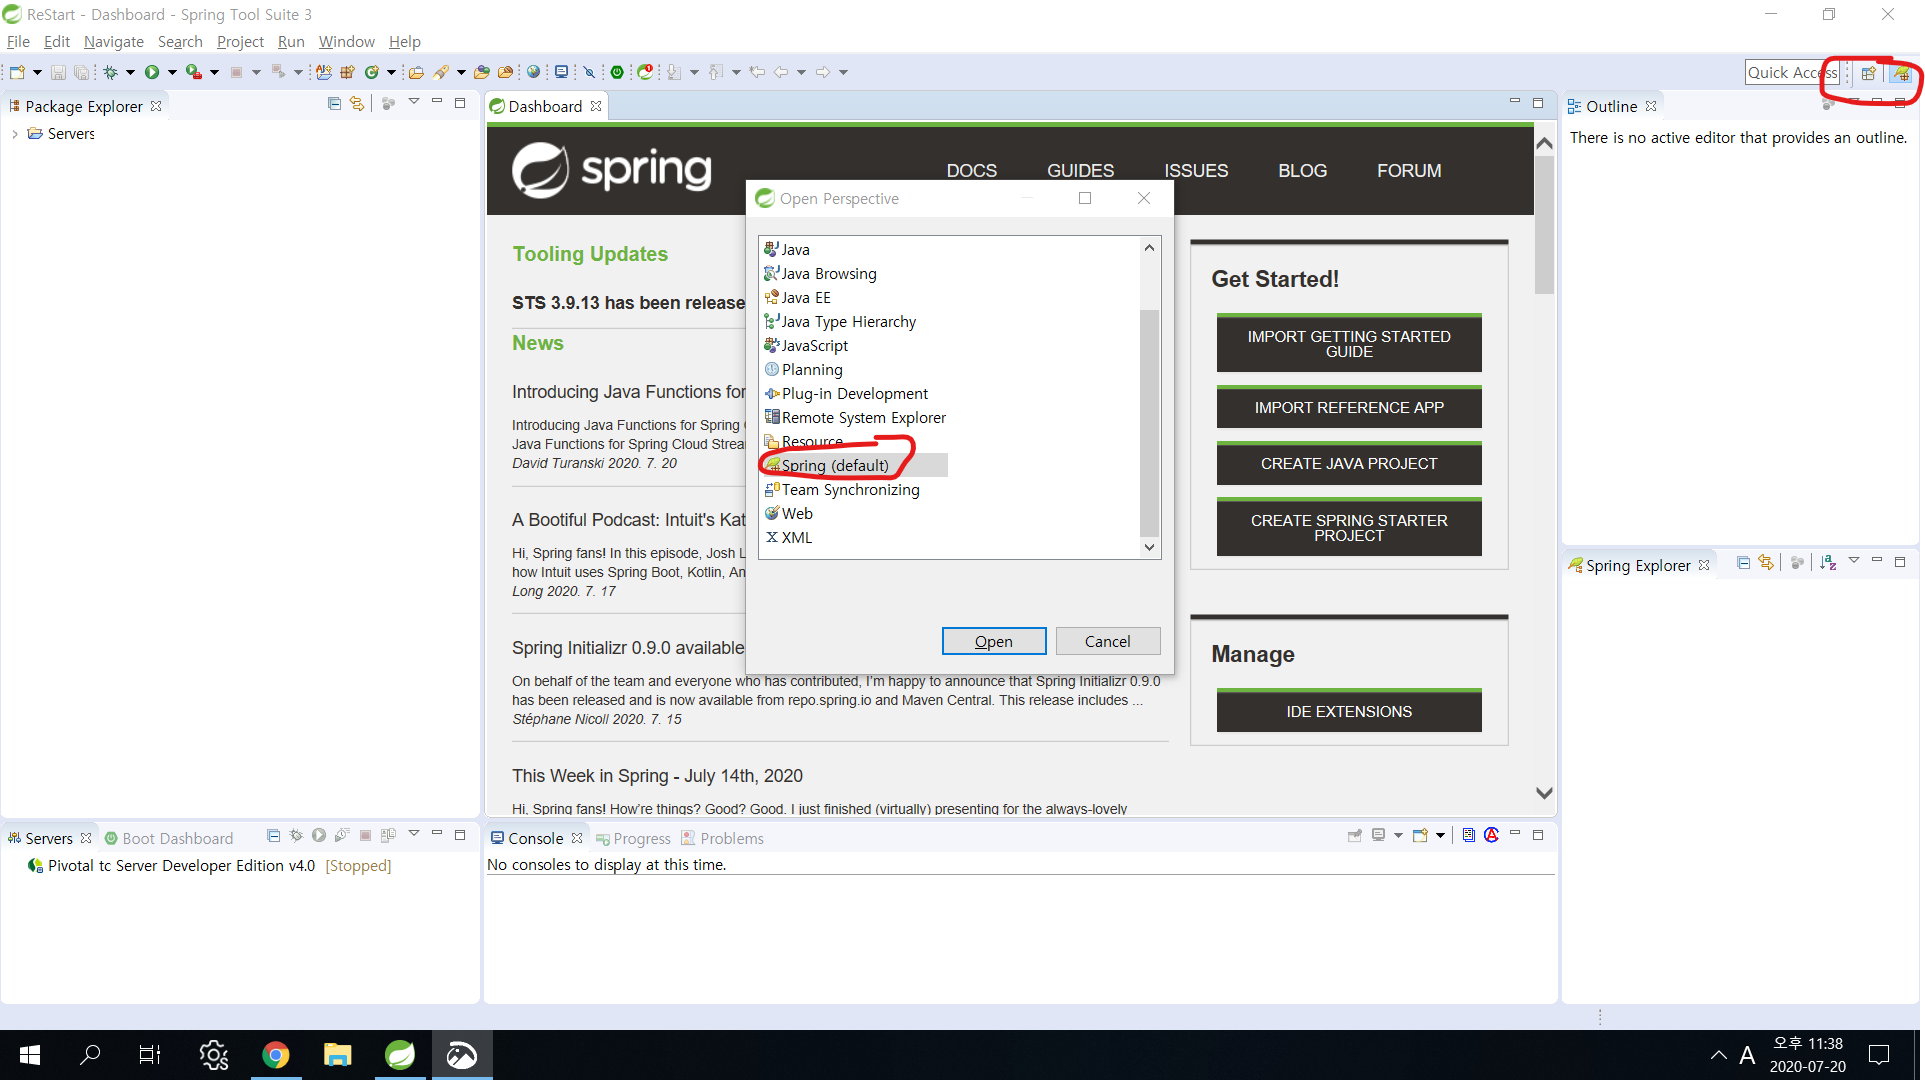Open the Window menu
1925x1080 pixels.
tap(346, 41)
